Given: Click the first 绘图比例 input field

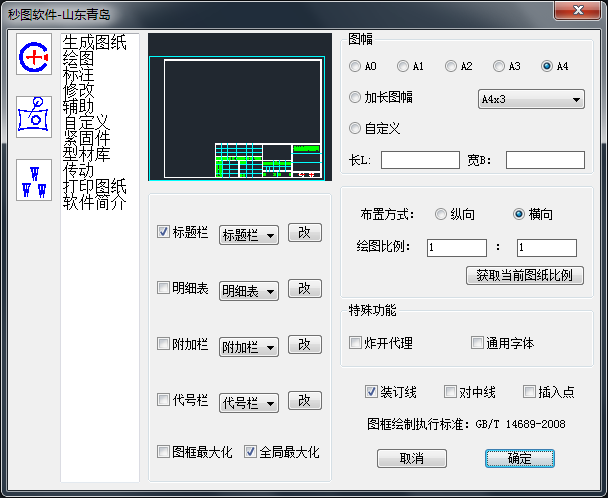Looking at the screenshot, I should pos(457,247).
